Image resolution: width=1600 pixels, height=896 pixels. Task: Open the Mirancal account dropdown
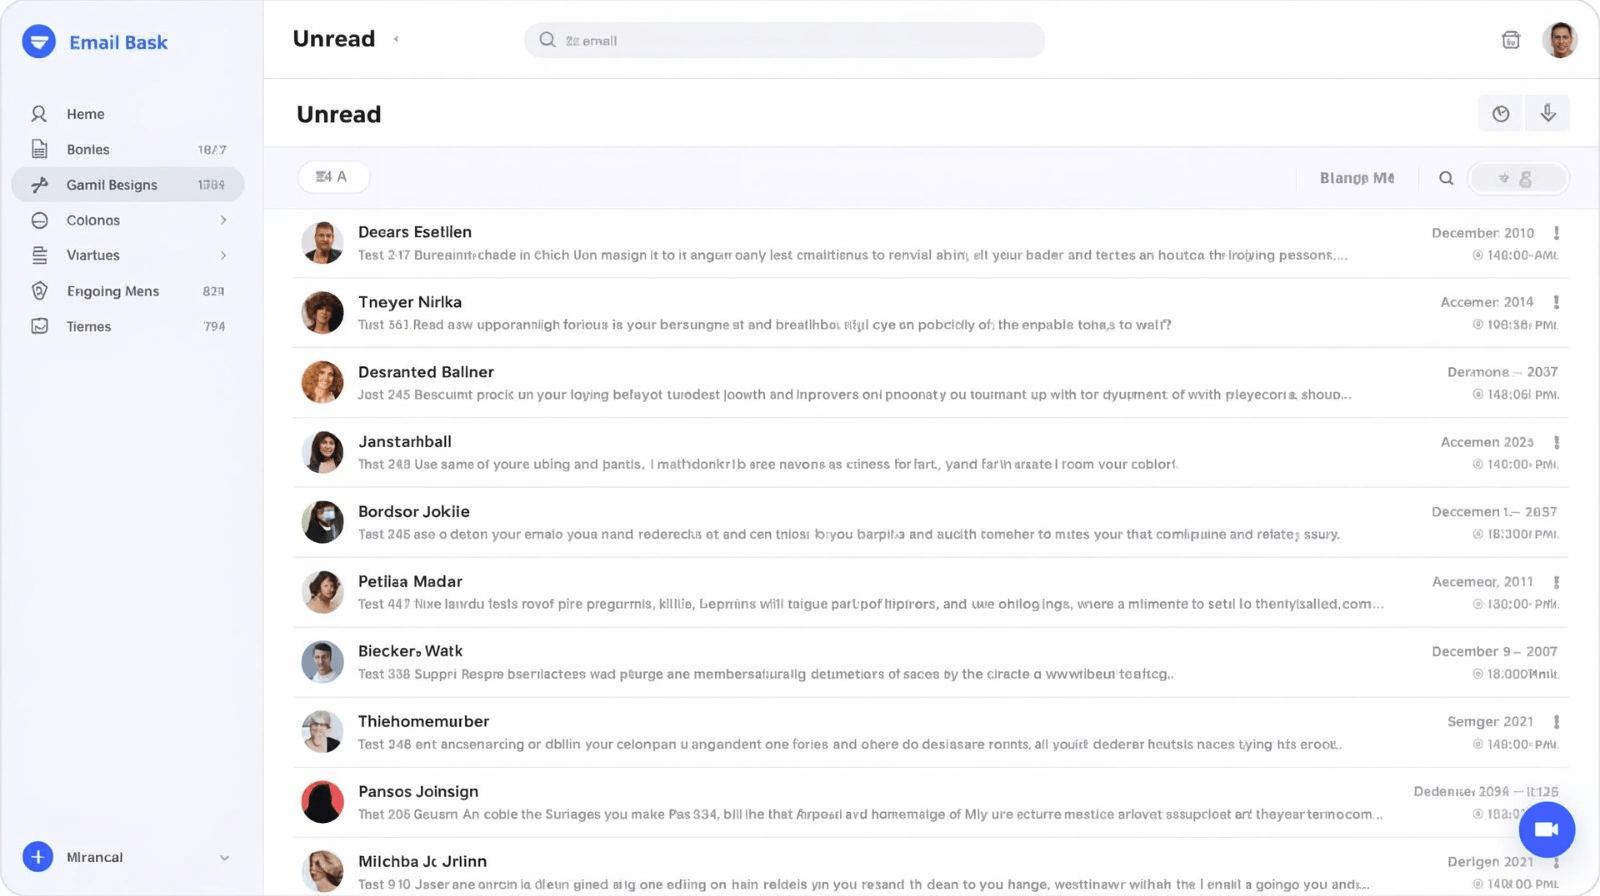coord(224,857)
